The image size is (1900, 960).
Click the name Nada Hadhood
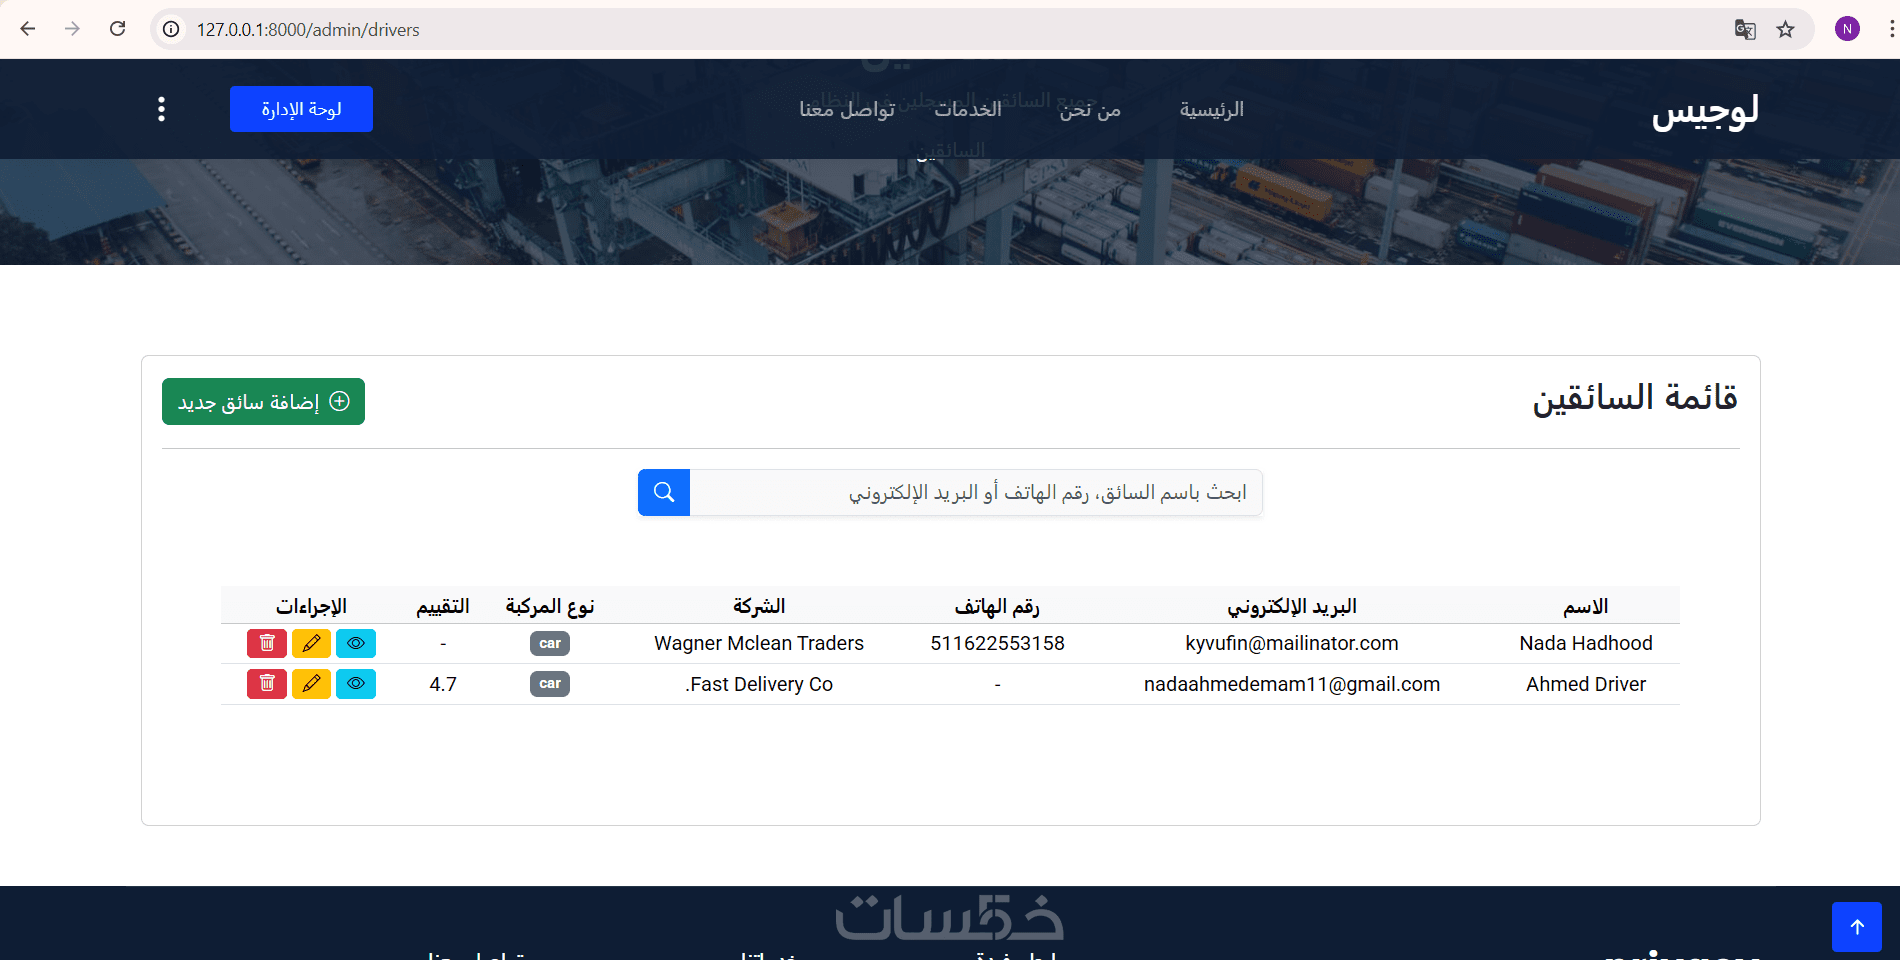(x=1586, y=643)
